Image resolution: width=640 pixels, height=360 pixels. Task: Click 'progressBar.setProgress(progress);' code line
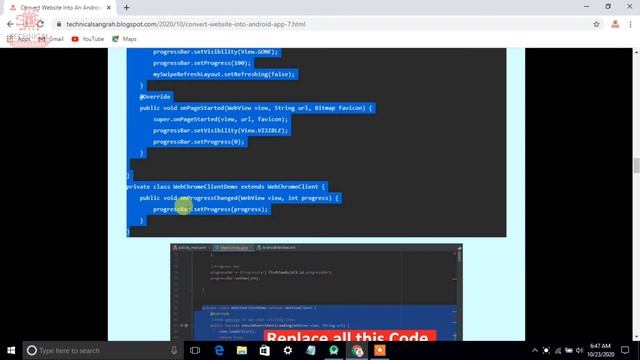[x=211, y=209]
